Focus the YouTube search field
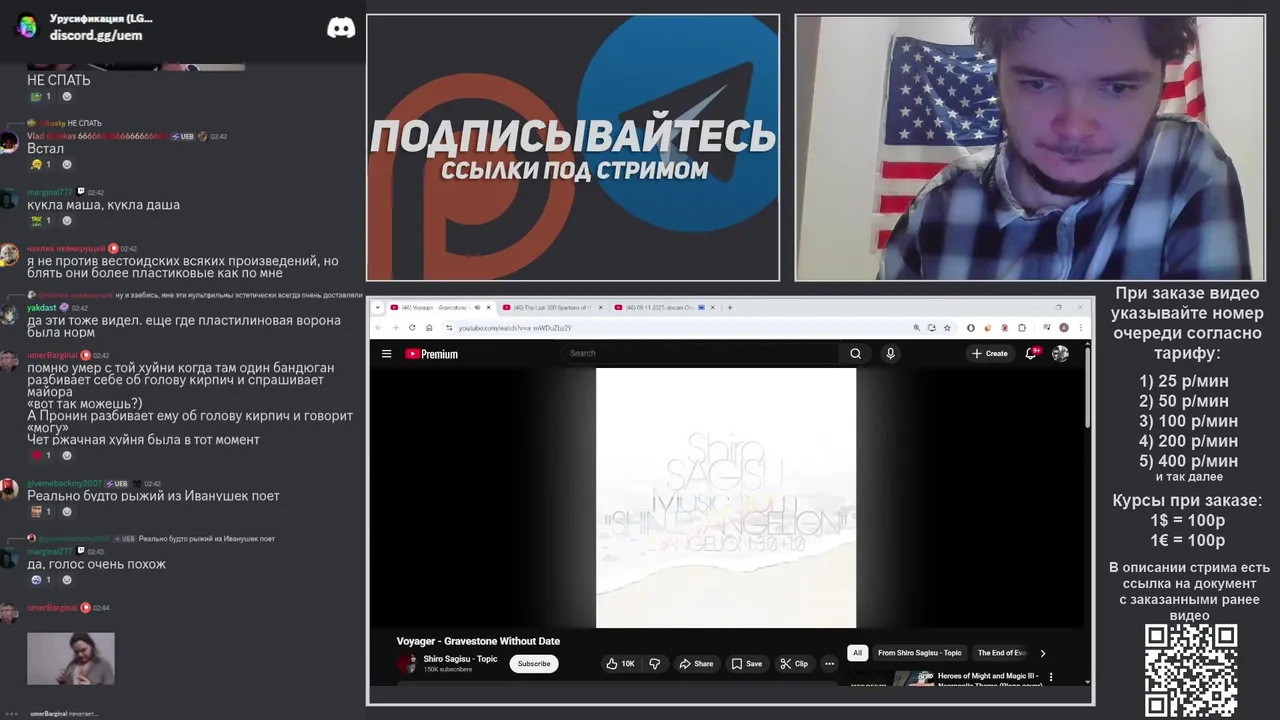The image size is (1280, 720). pos(701,353)
